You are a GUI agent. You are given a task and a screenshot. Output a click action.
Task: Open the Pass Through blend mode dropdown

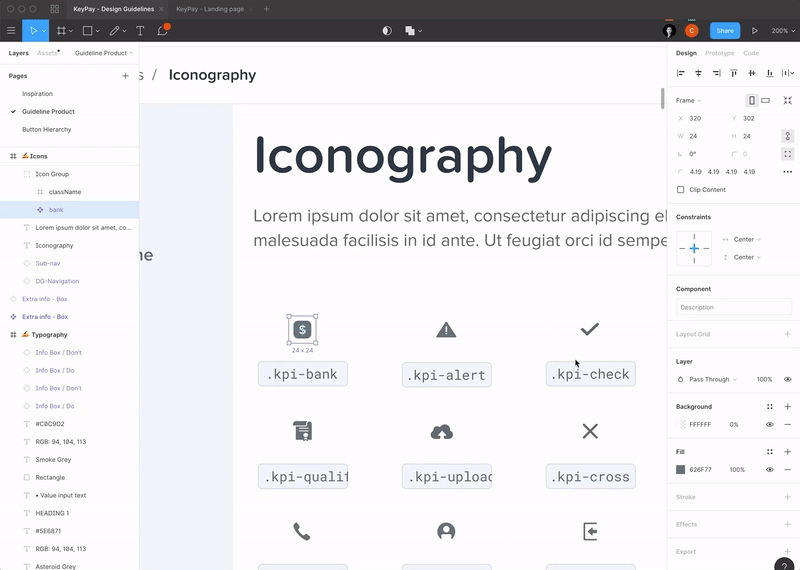[x=713, y=379]
